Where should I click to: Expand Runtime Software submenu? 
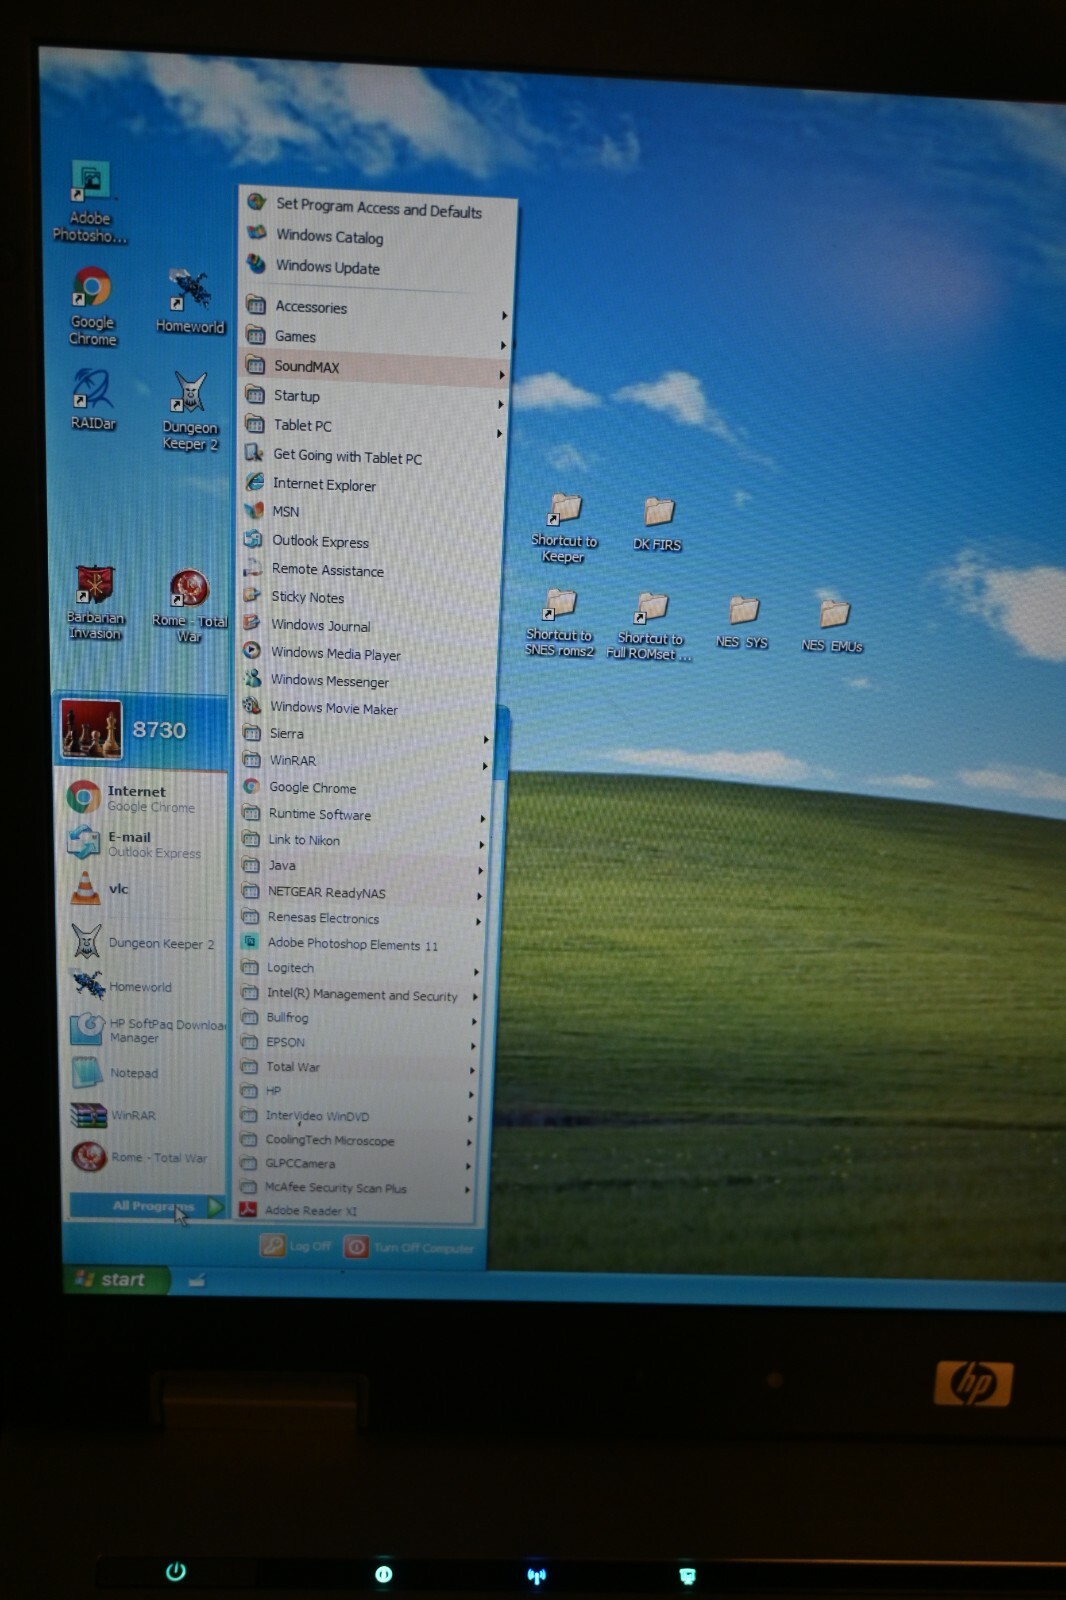[x=363, y=815]
